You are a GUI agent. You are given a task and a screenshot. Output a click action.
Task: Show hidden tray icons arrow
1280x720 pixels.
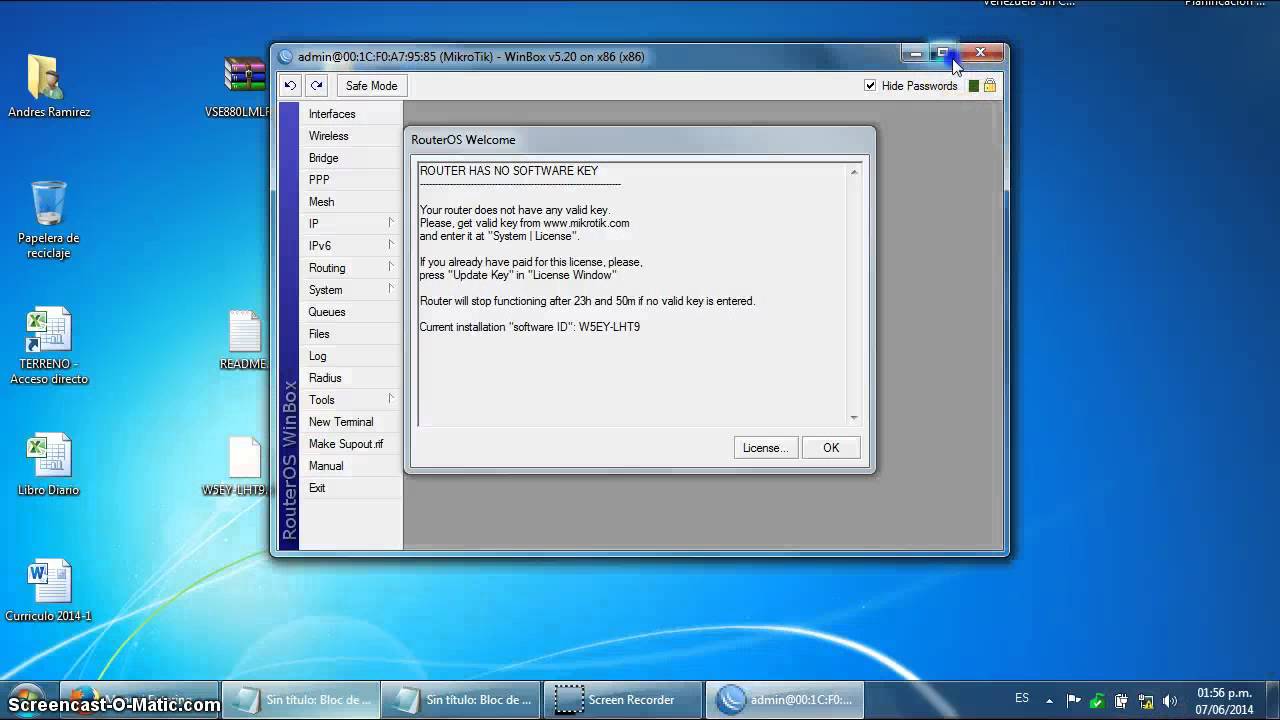click(1049, 701)
